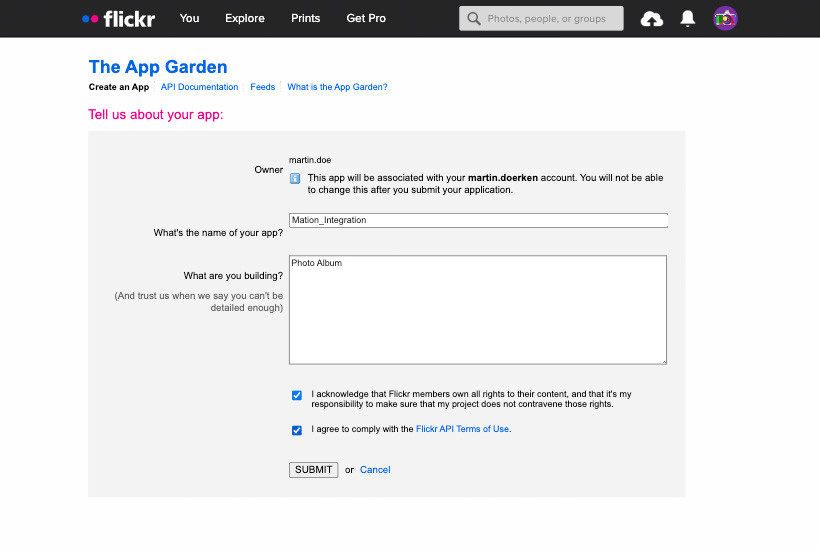Focus the Photos, people, or groups search box
This screenshot has width=820, height=550.
pos(541,18)
